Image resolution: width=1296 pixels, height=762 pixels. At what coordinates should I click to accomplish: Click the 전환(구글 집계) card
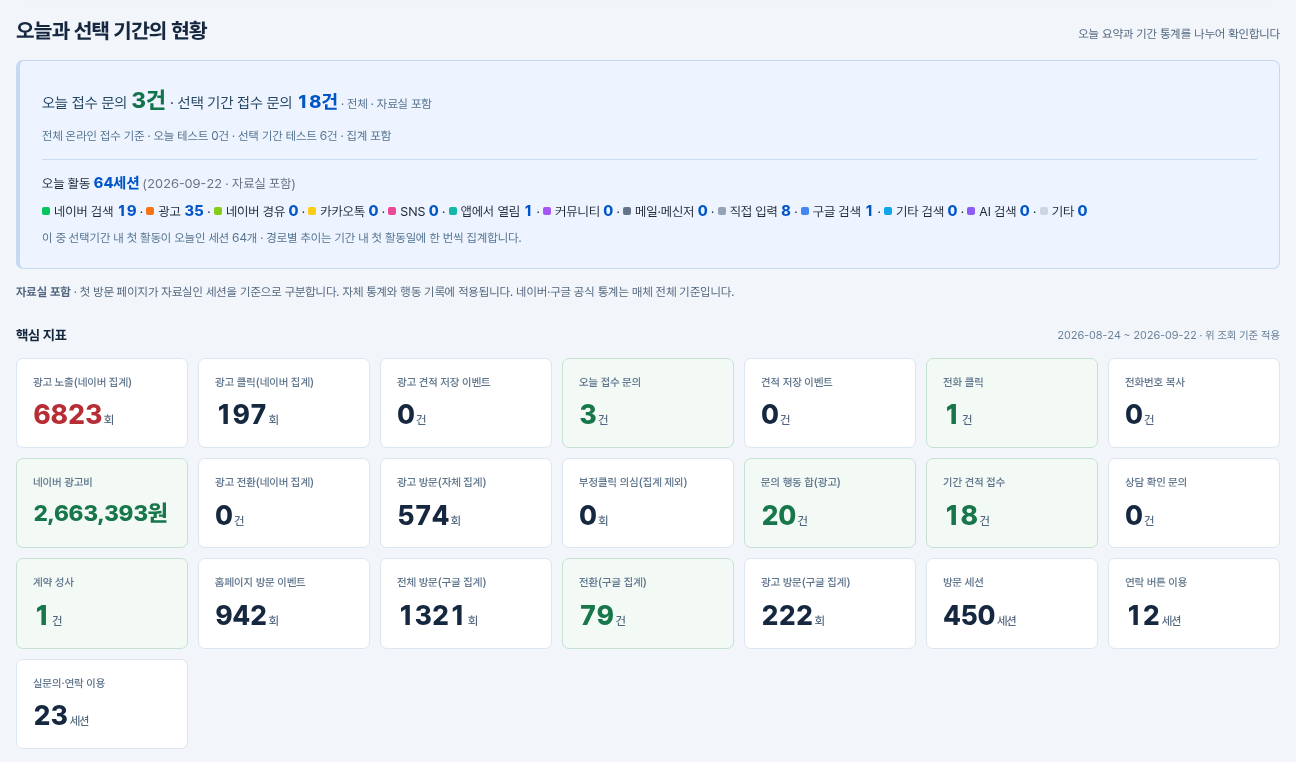(x=648, y=603)
